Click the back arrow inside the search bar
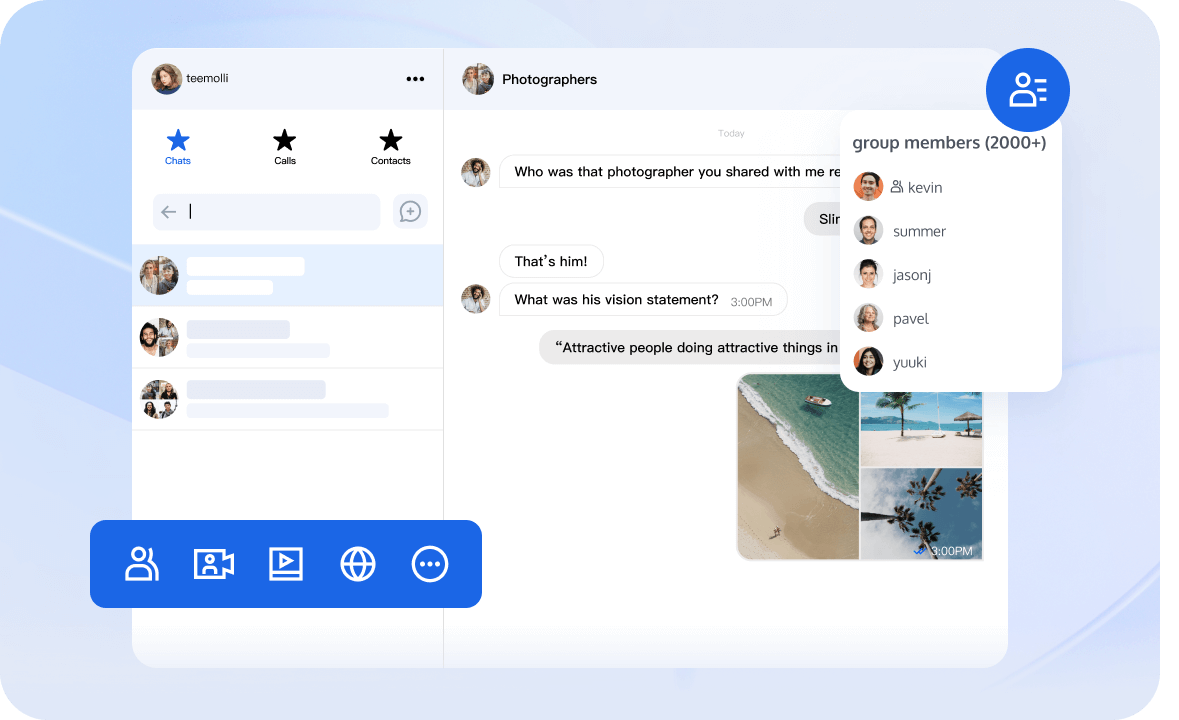The image size is (1179, 720). pyautogui.click(x=169, y=211)
